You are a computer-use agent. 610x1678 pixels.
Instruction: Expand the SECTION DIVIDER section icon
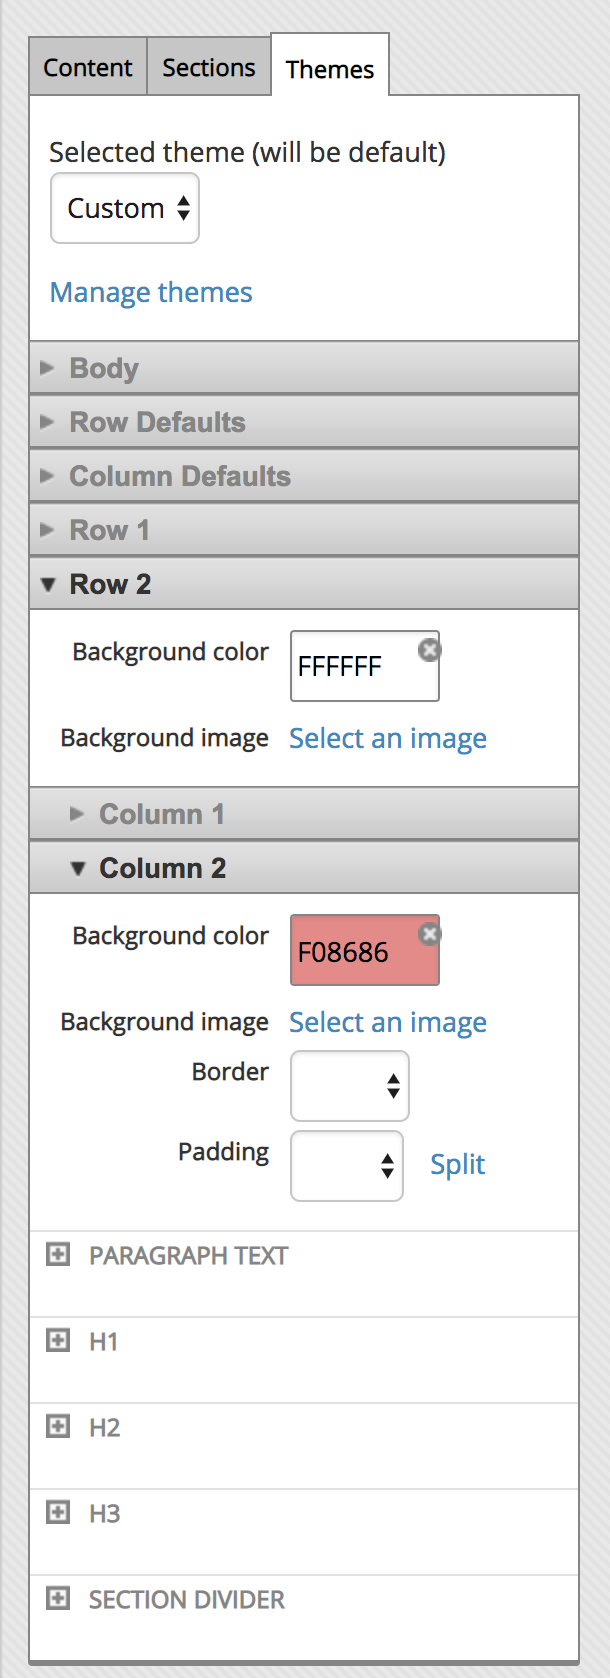(58, 1599)
